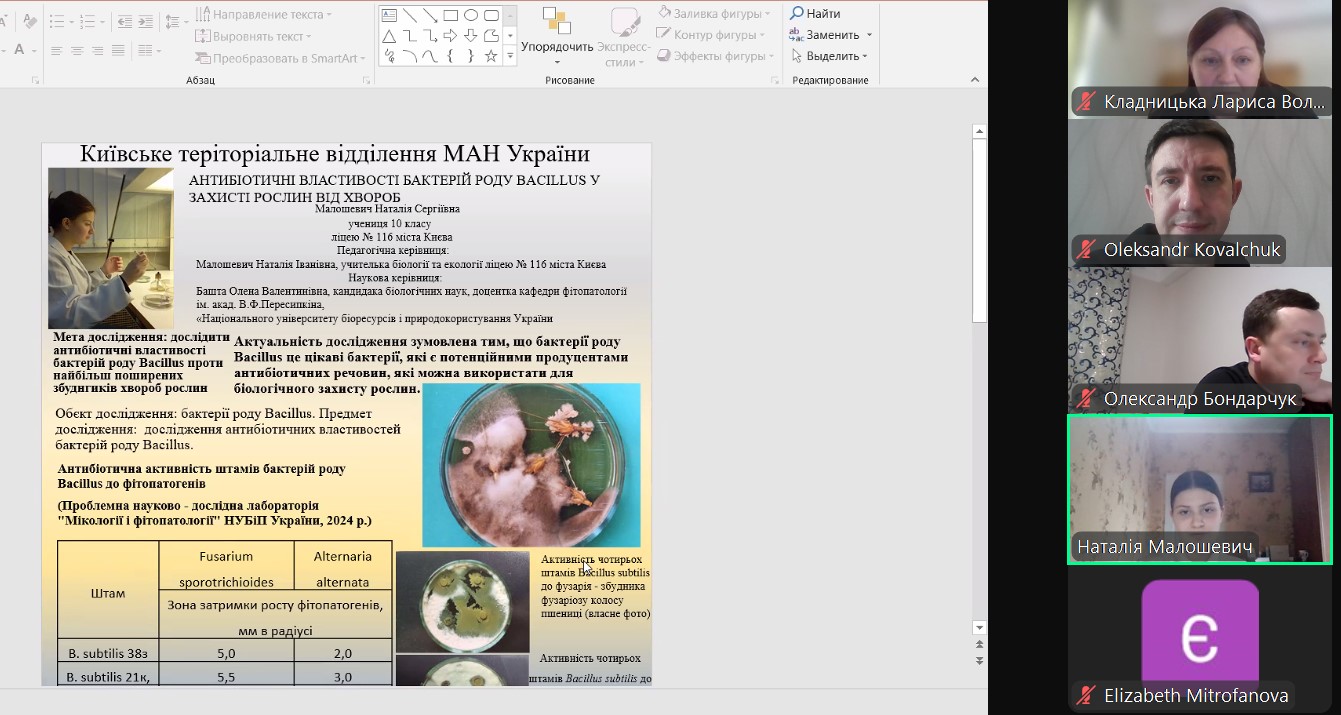
Task: Select the text box shape
Action: tap(389, 15)
